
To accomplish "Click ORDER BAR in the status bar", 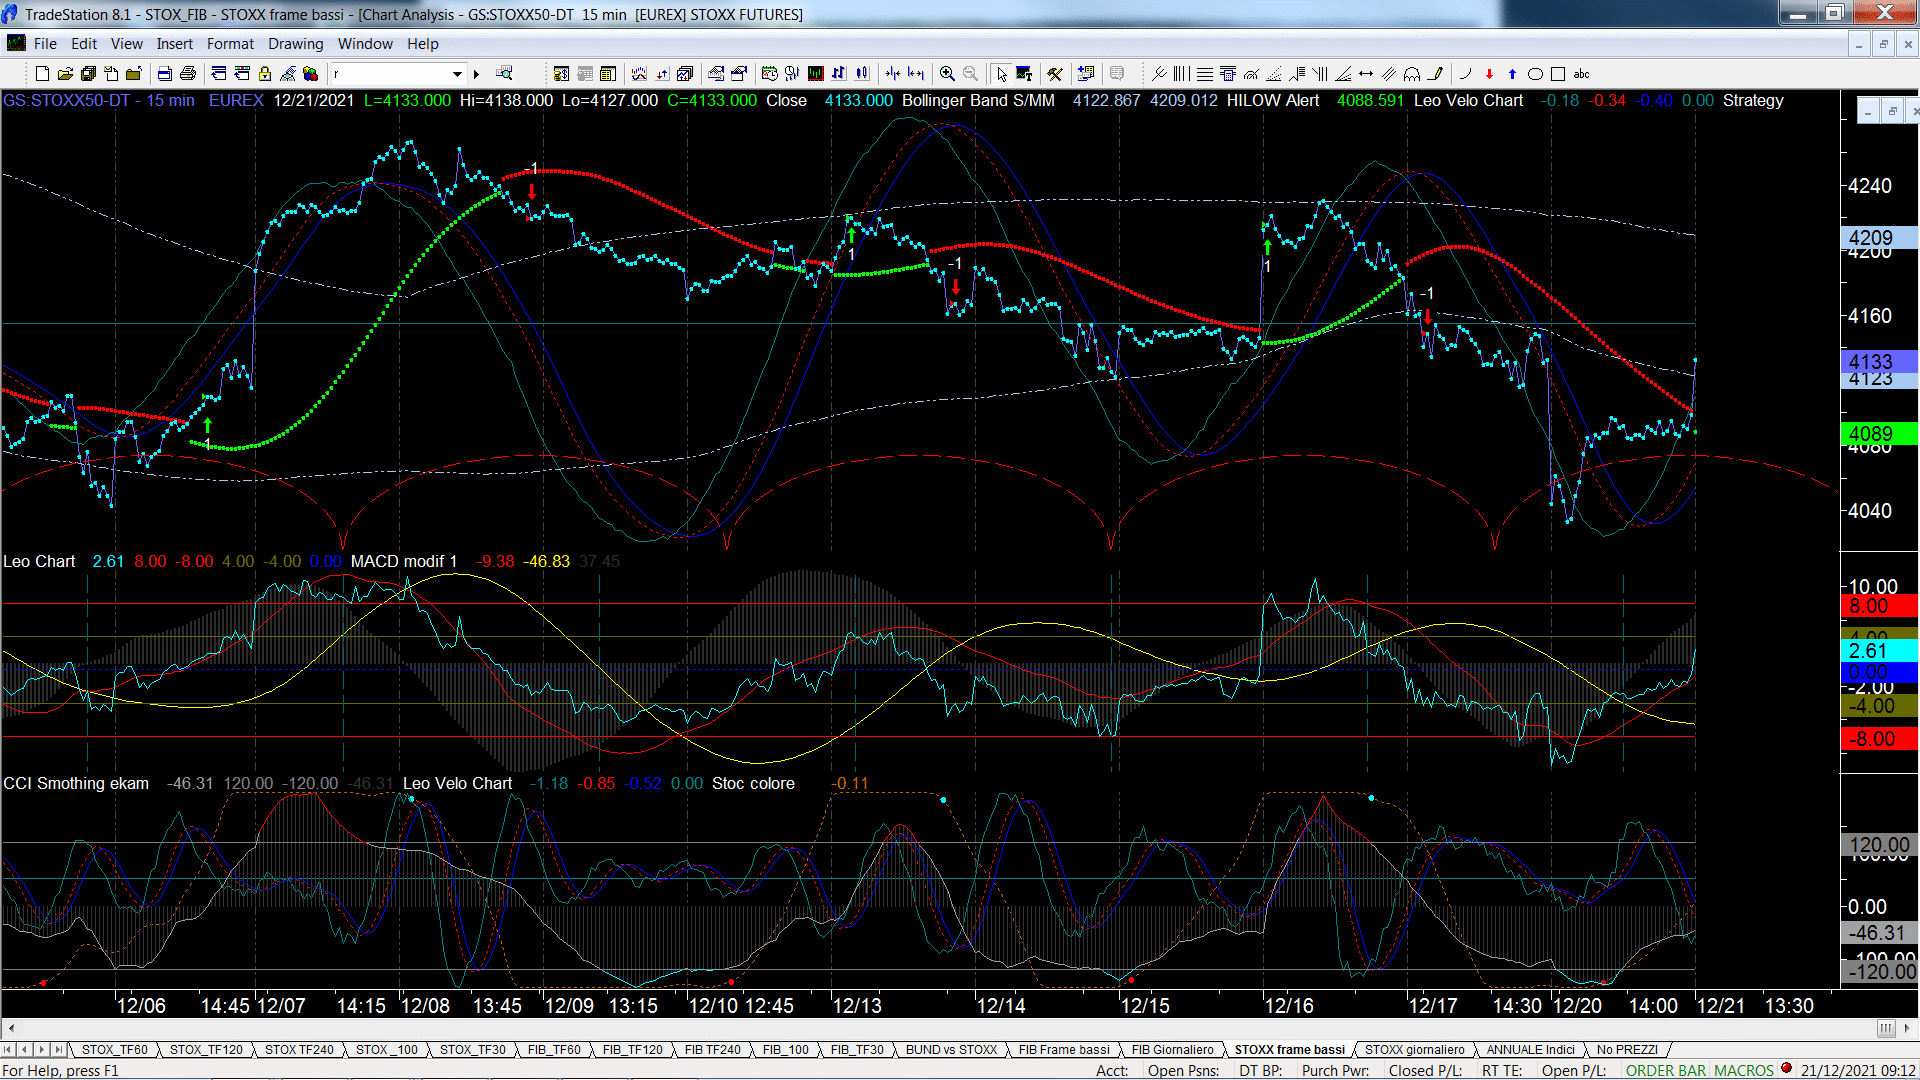I will pyautogui.click(x=1666, y=1070).
